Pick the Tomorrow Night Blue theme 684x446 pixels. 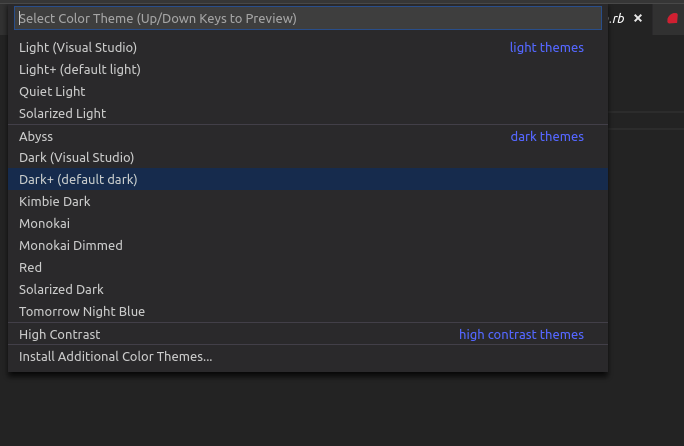pyautogui.click(x=82, y=311)
